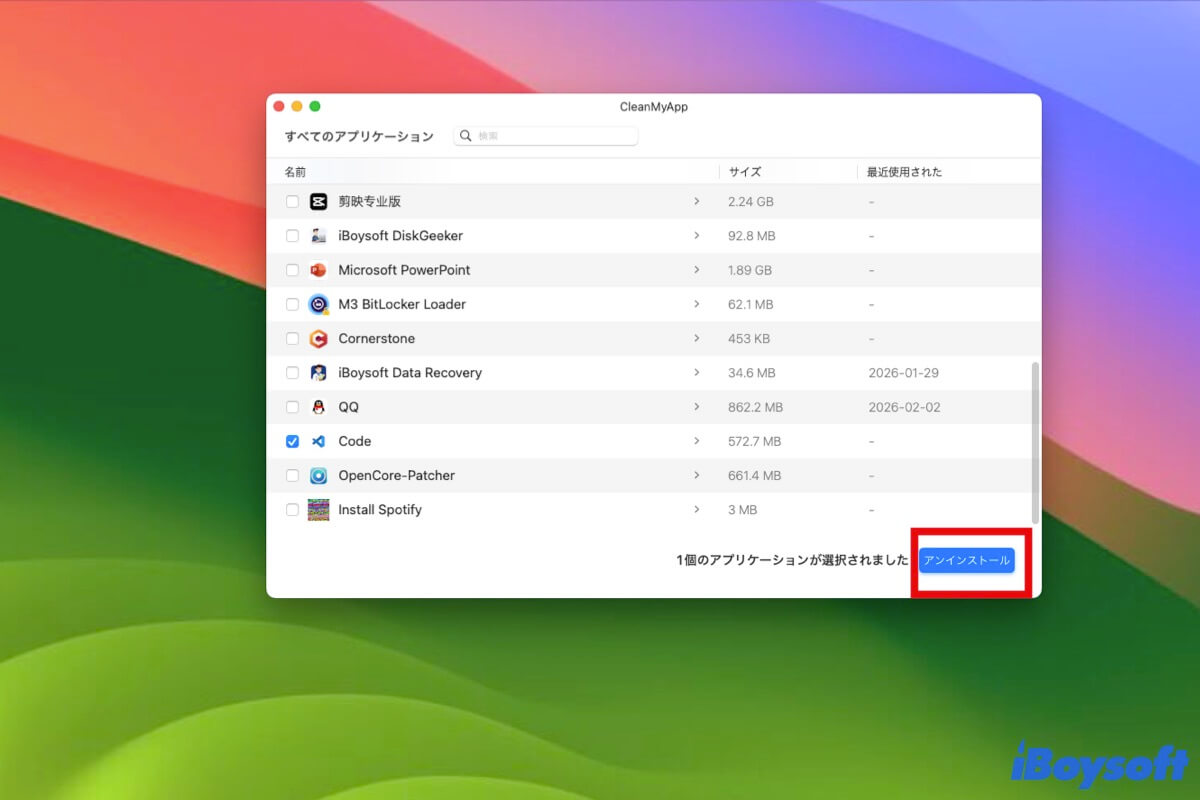
Task: Sort the list by サイズ column
Action: pos(745,171)
